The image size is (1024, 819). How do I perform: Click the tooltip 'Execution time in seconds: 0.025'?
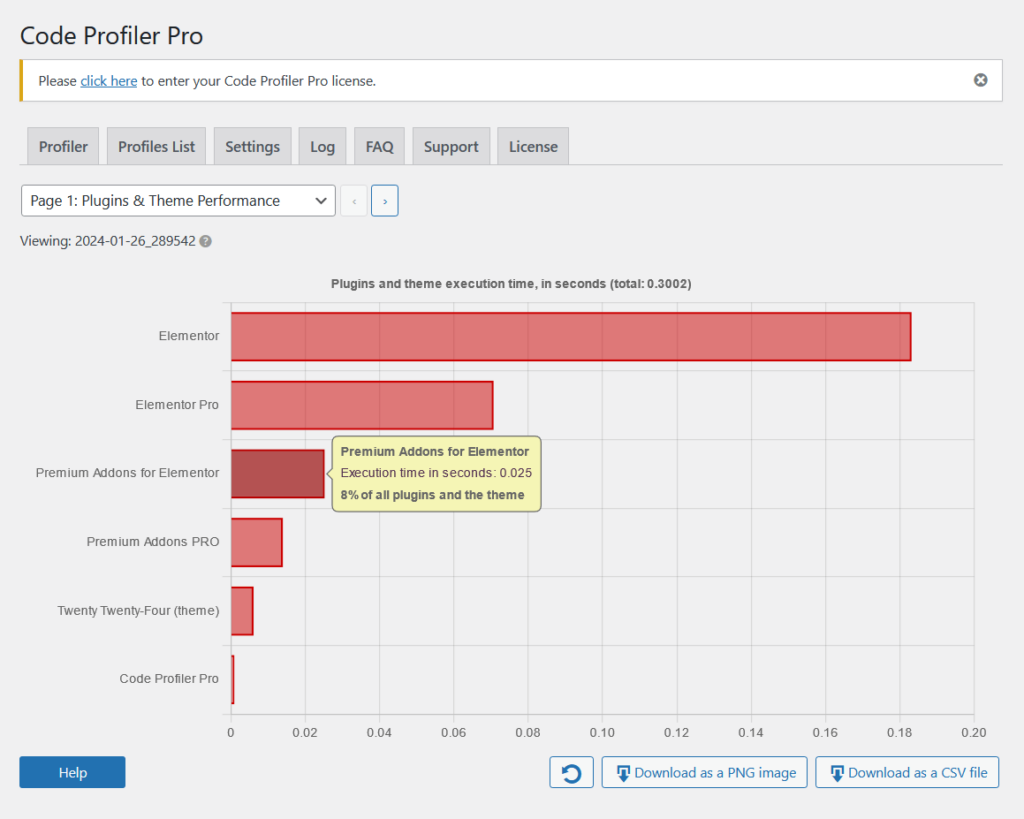pos(436,473)
